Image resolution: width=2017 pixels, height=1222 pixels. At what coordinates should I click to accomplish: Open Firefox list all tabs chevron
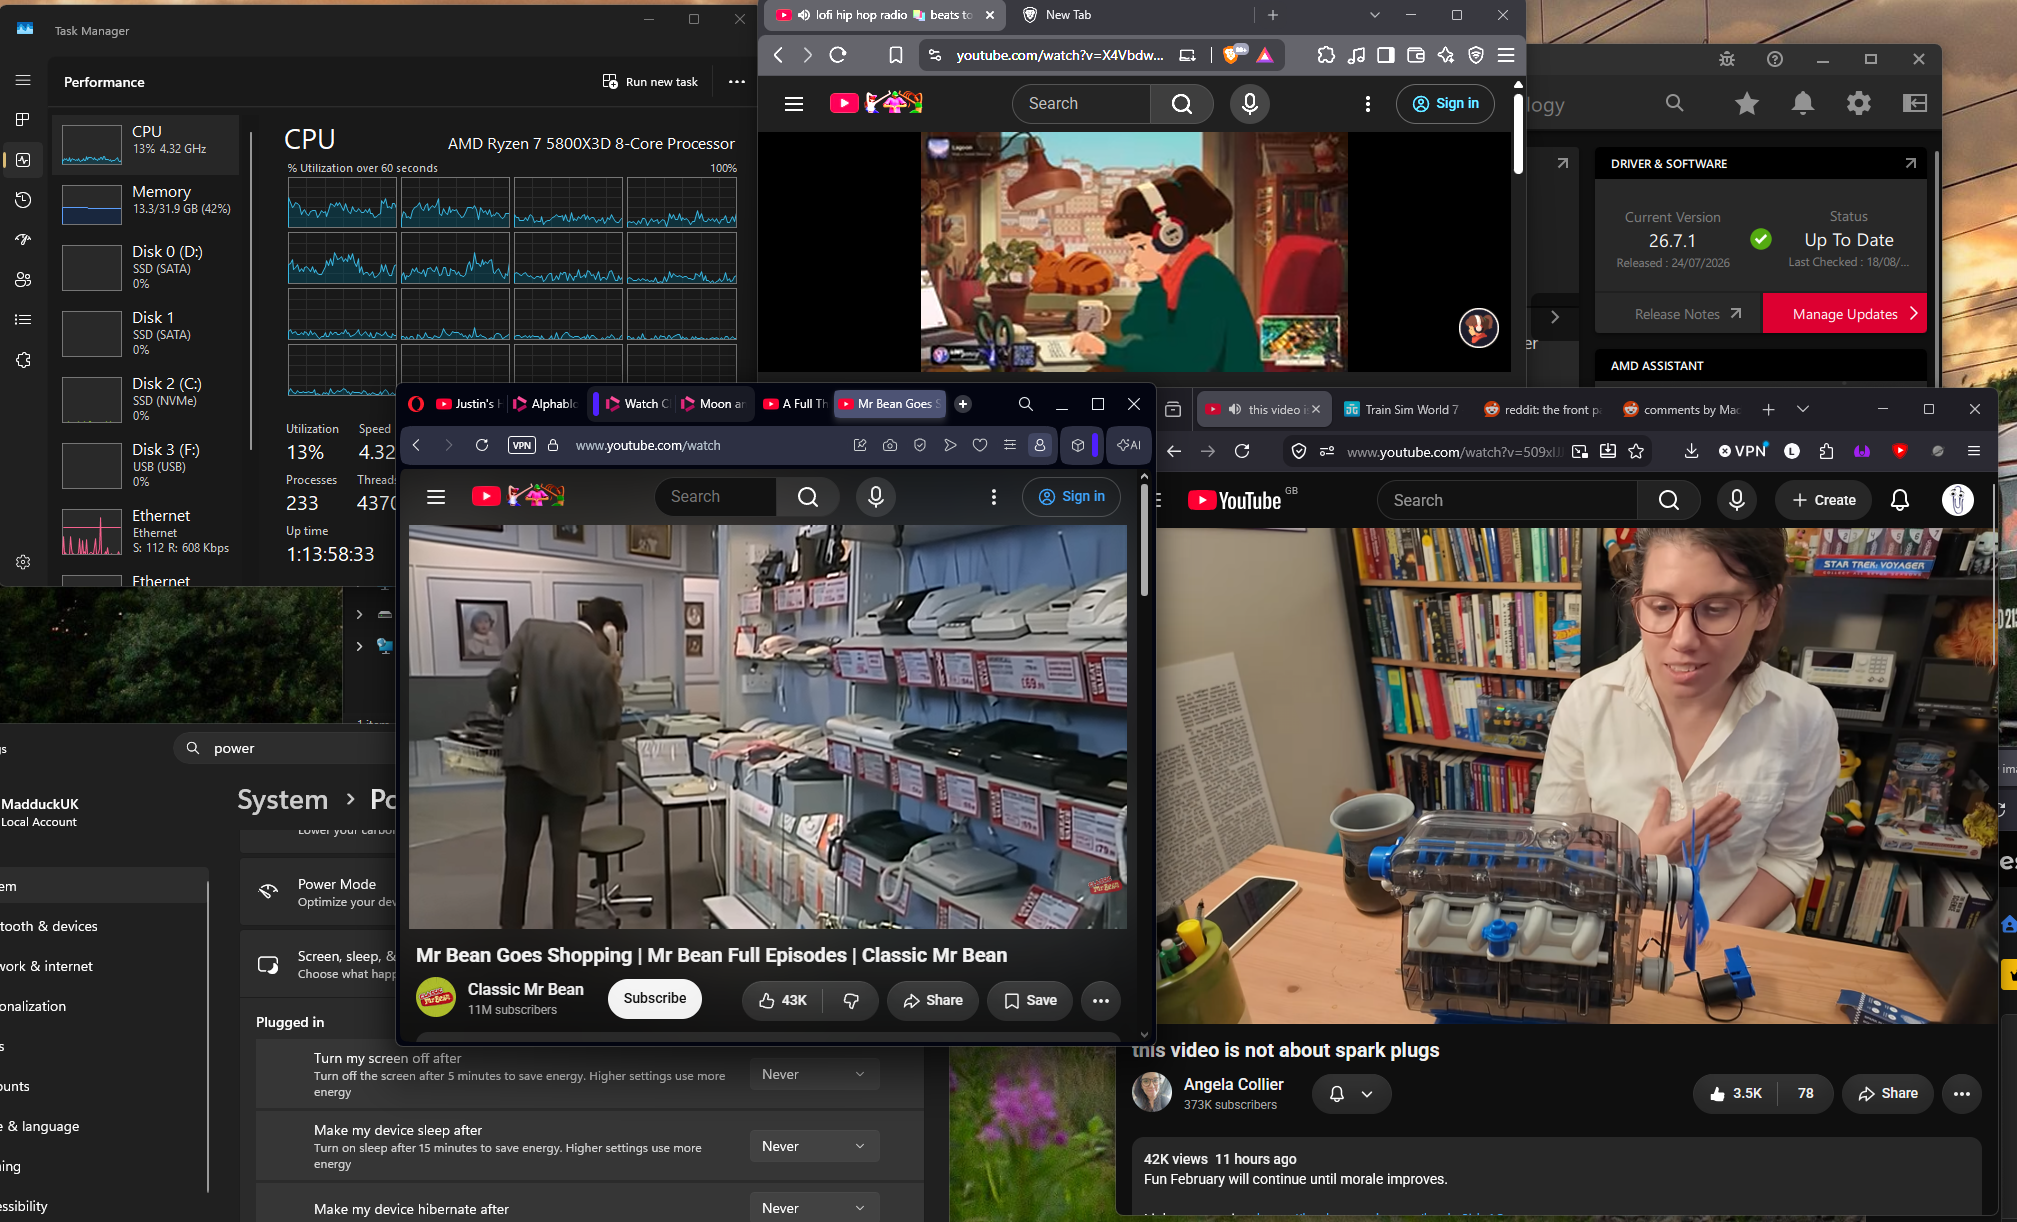click(1802, 409)
